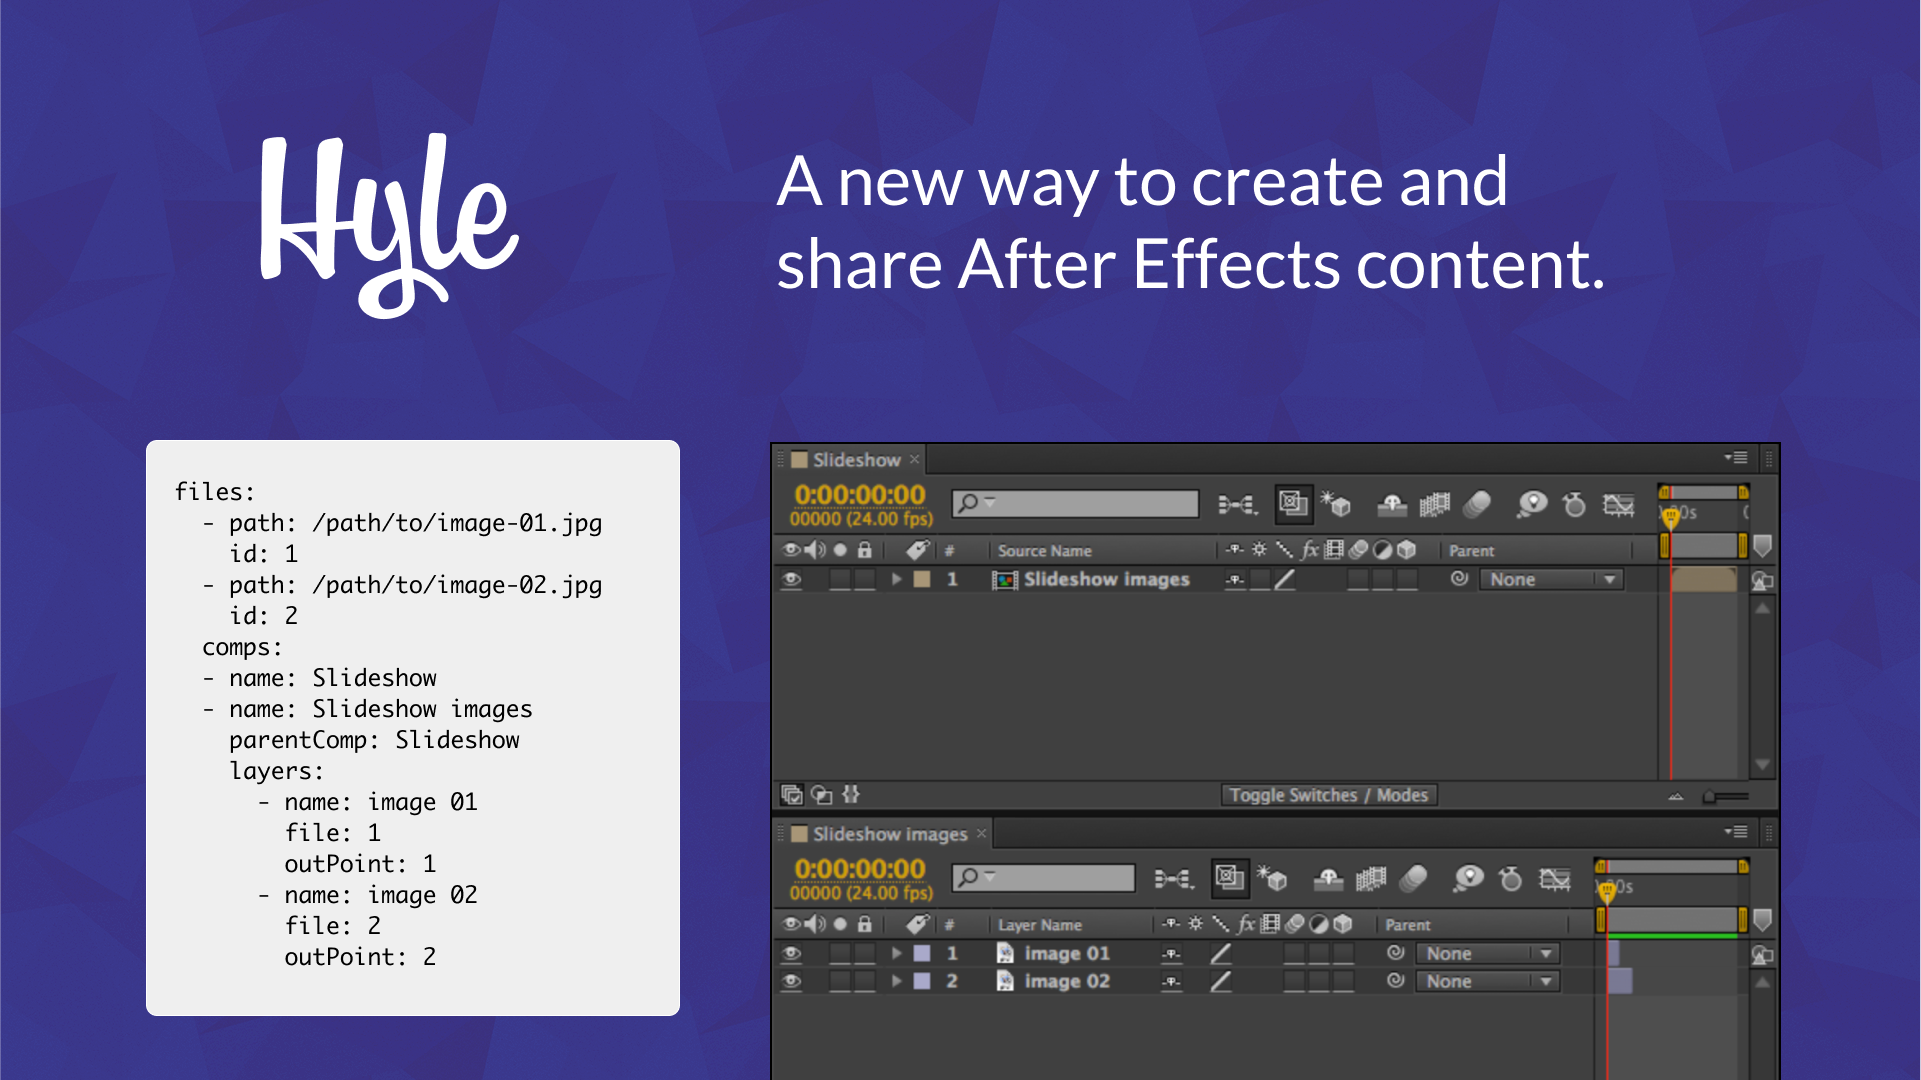The image size is (1921, 1080).
Task: Click label color swatch of image 01
Action: [922, 953]
